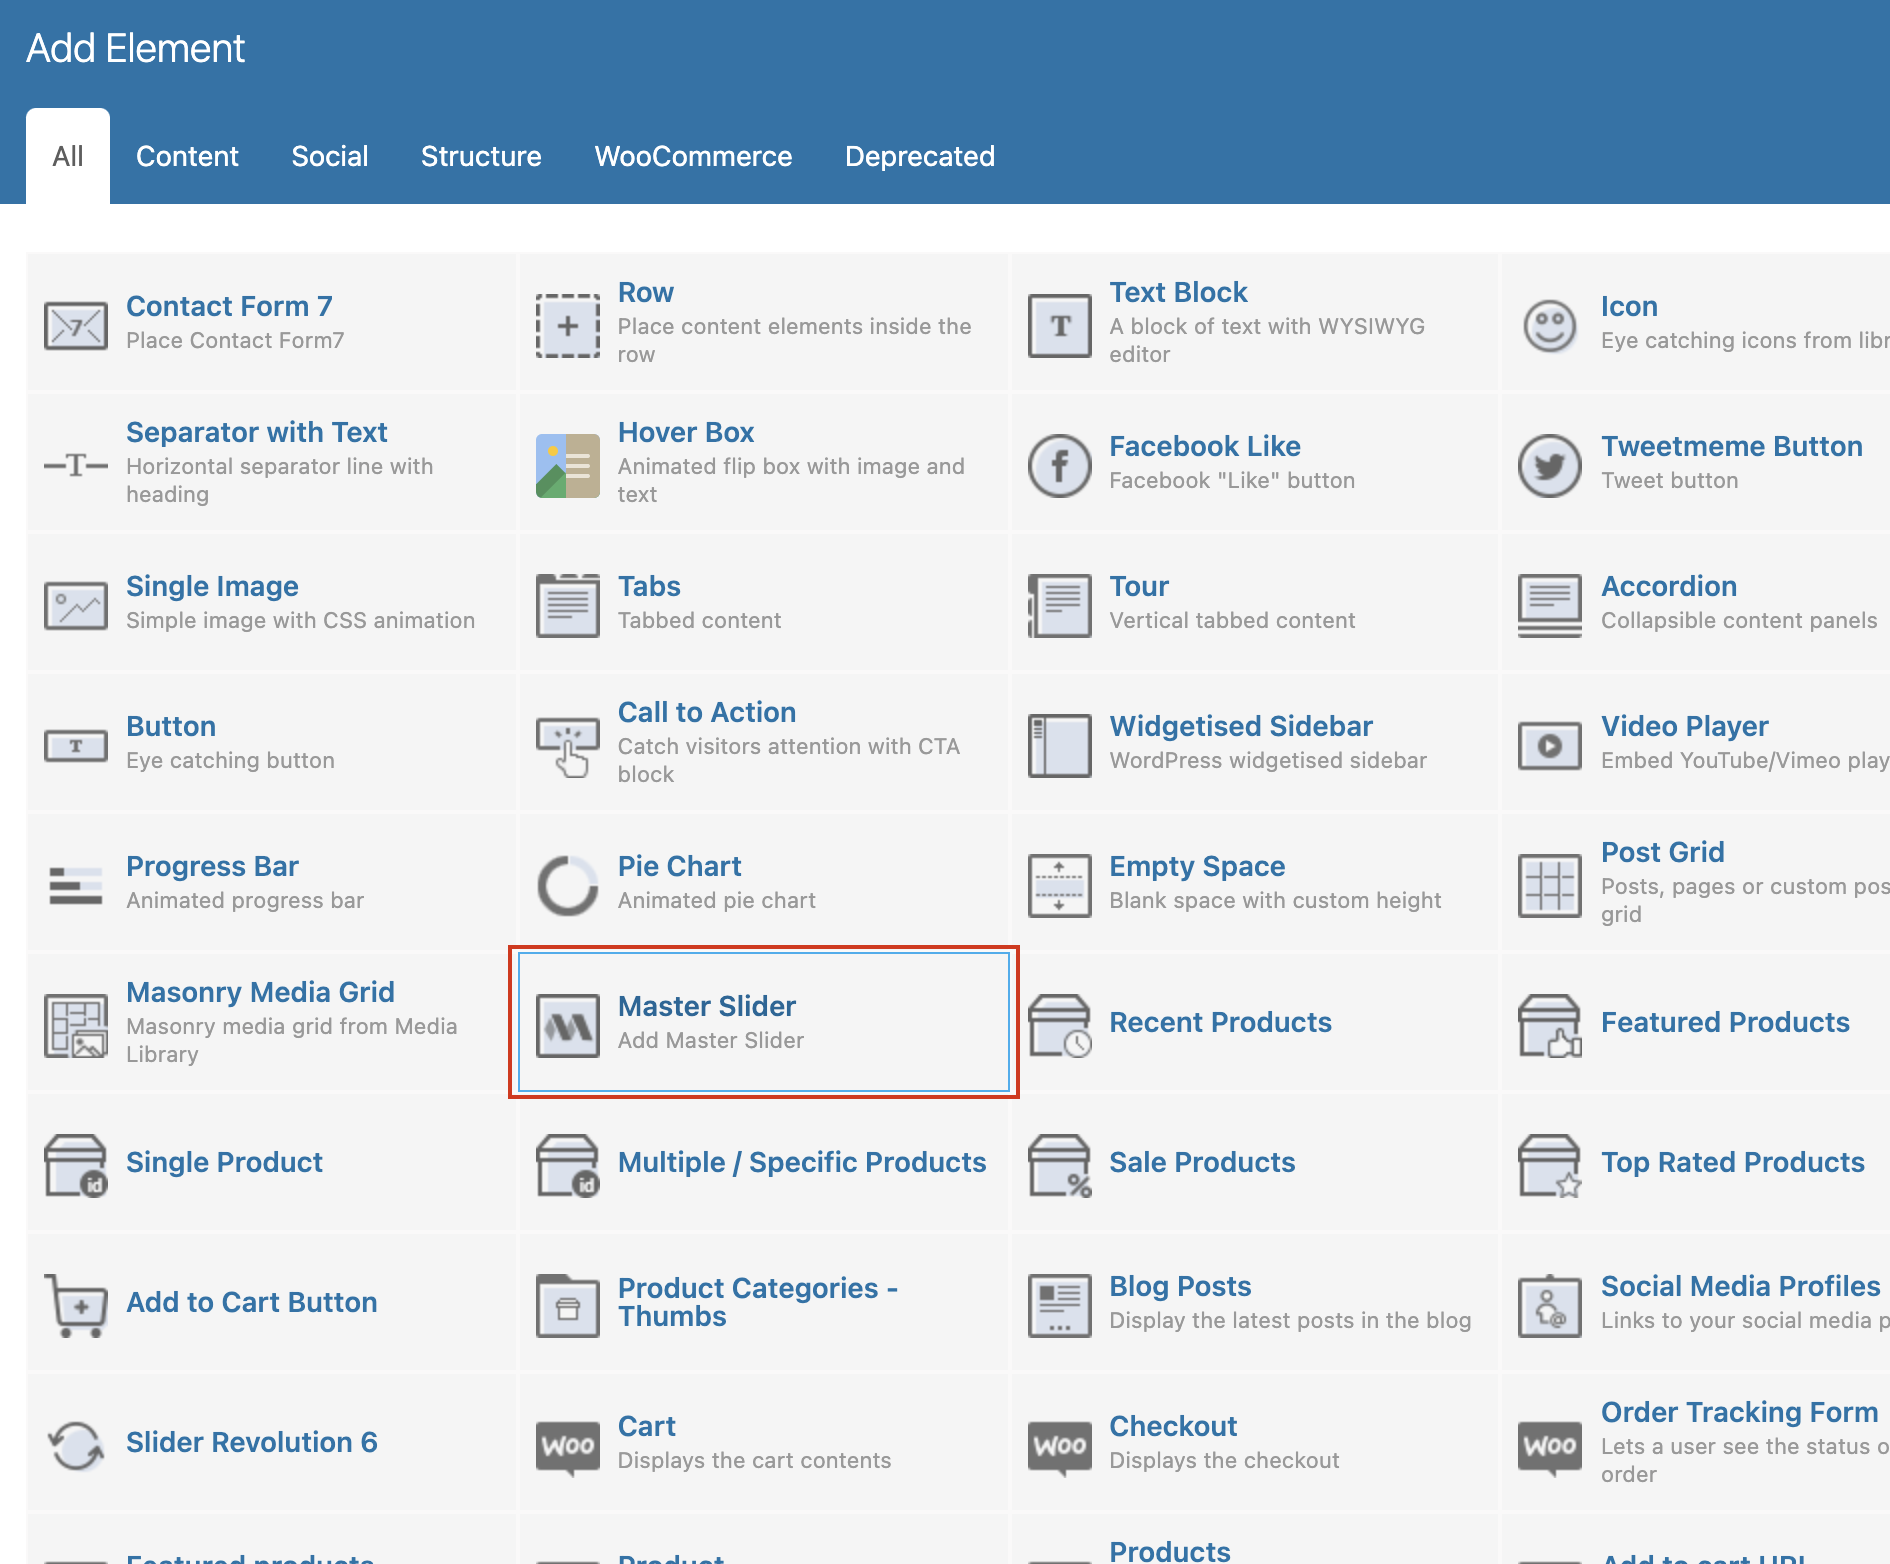Click 'Blank space with custom height' text

click(1275, 900)
